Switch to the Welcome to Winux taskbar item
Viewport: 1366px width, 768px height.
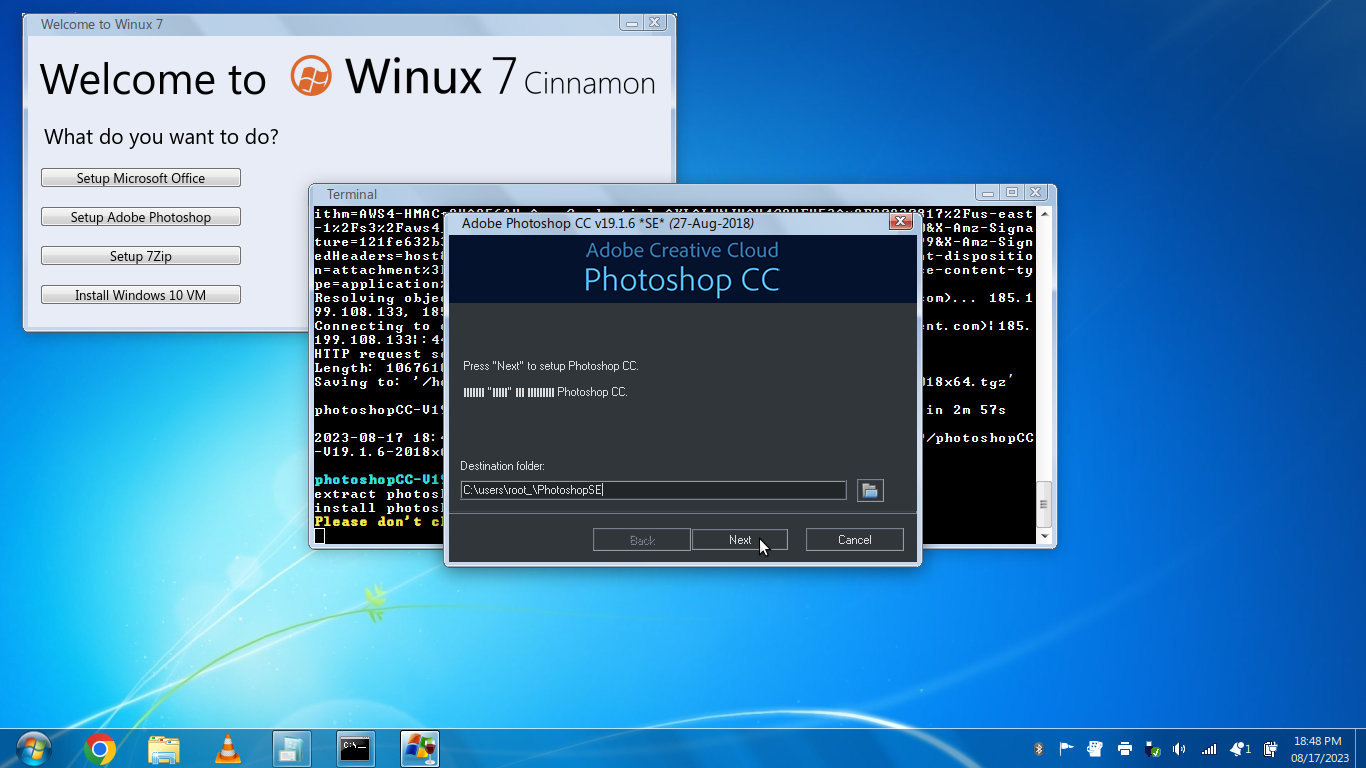[x=292, y=748]
